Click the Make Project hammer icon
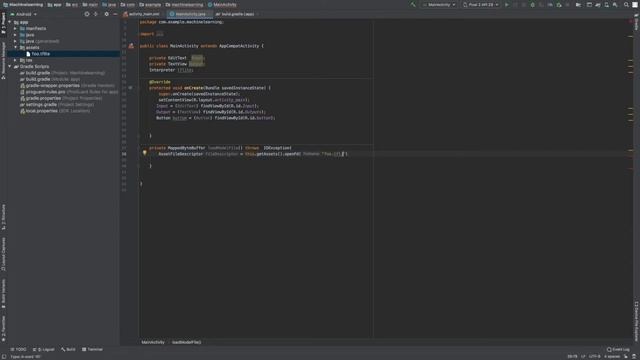 click(413, 5)
